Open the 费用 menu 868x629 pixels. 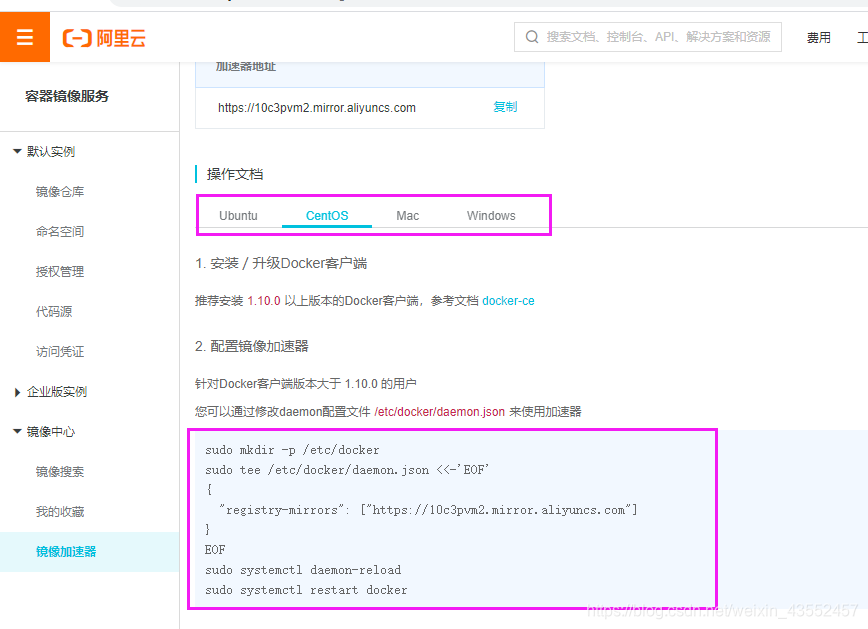(818, 38)
